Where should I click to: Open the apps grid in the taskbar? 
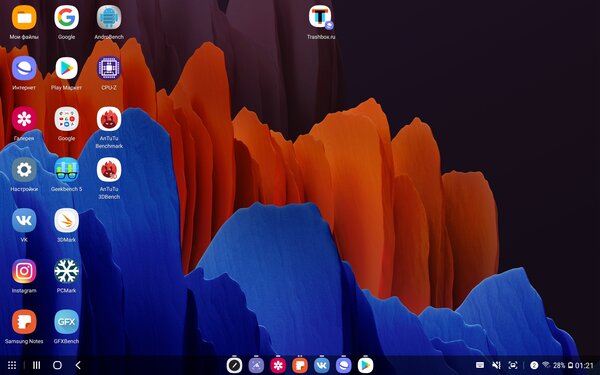12,365
